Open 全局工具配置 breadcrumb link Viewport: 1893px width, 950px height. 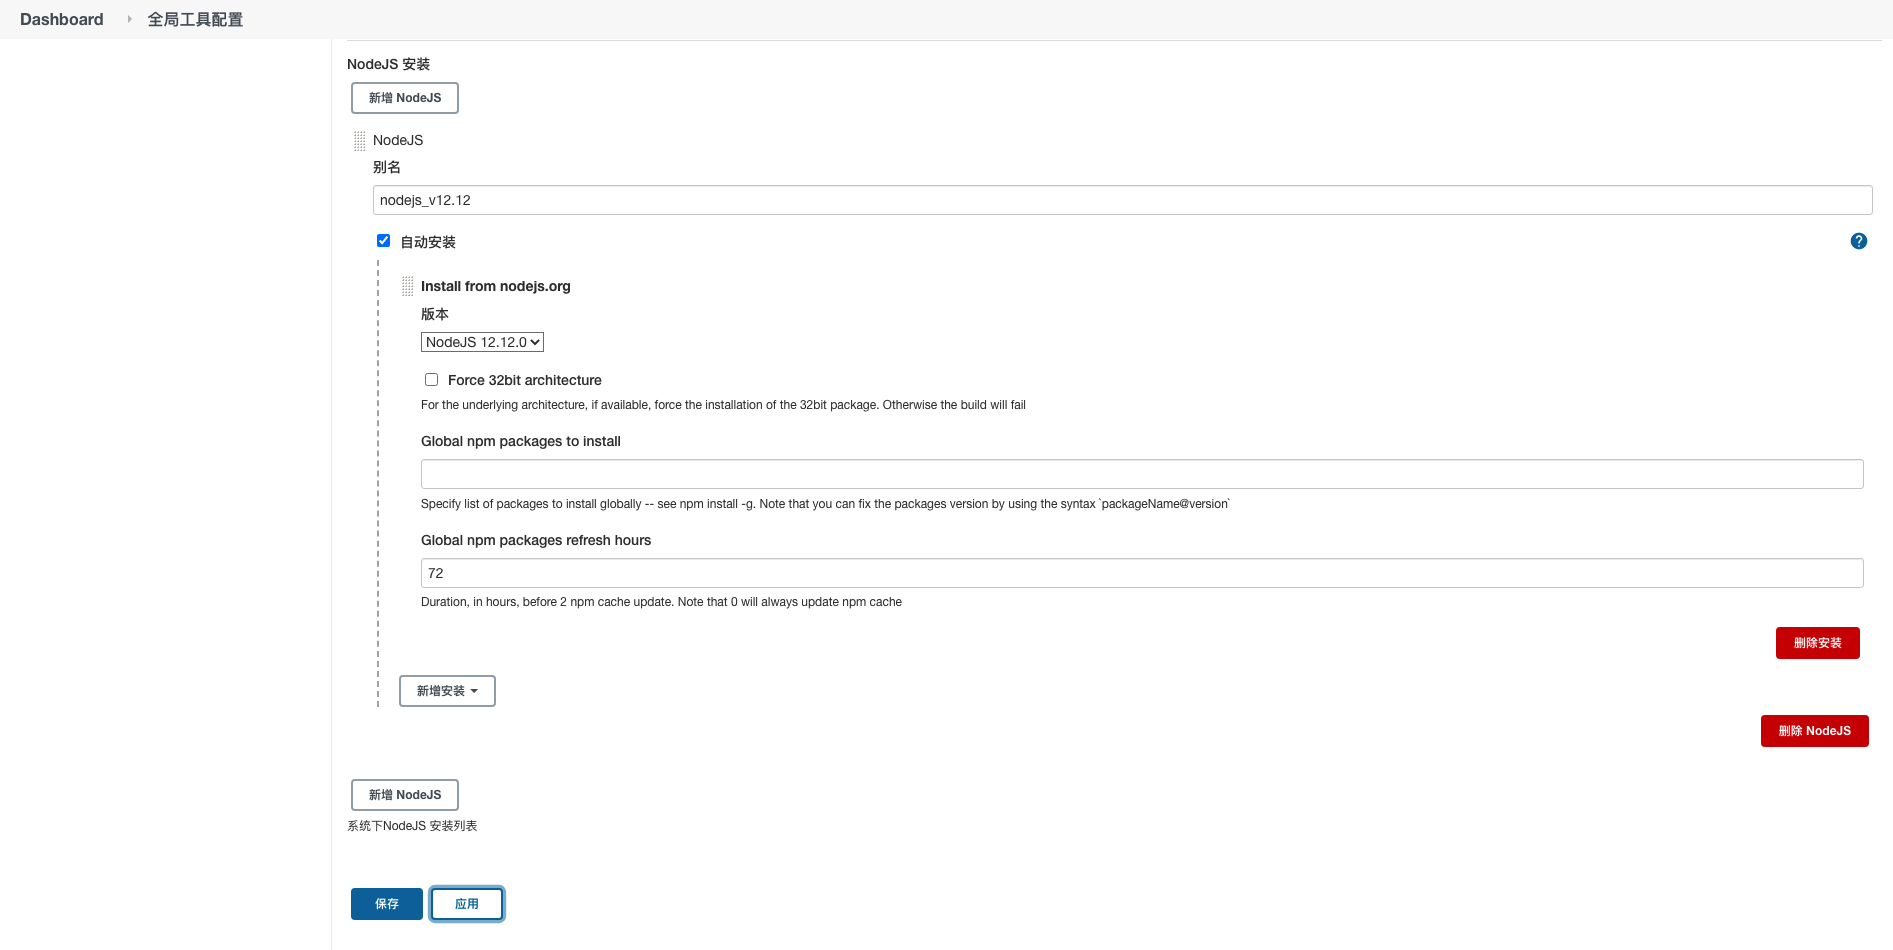[195, 19]
